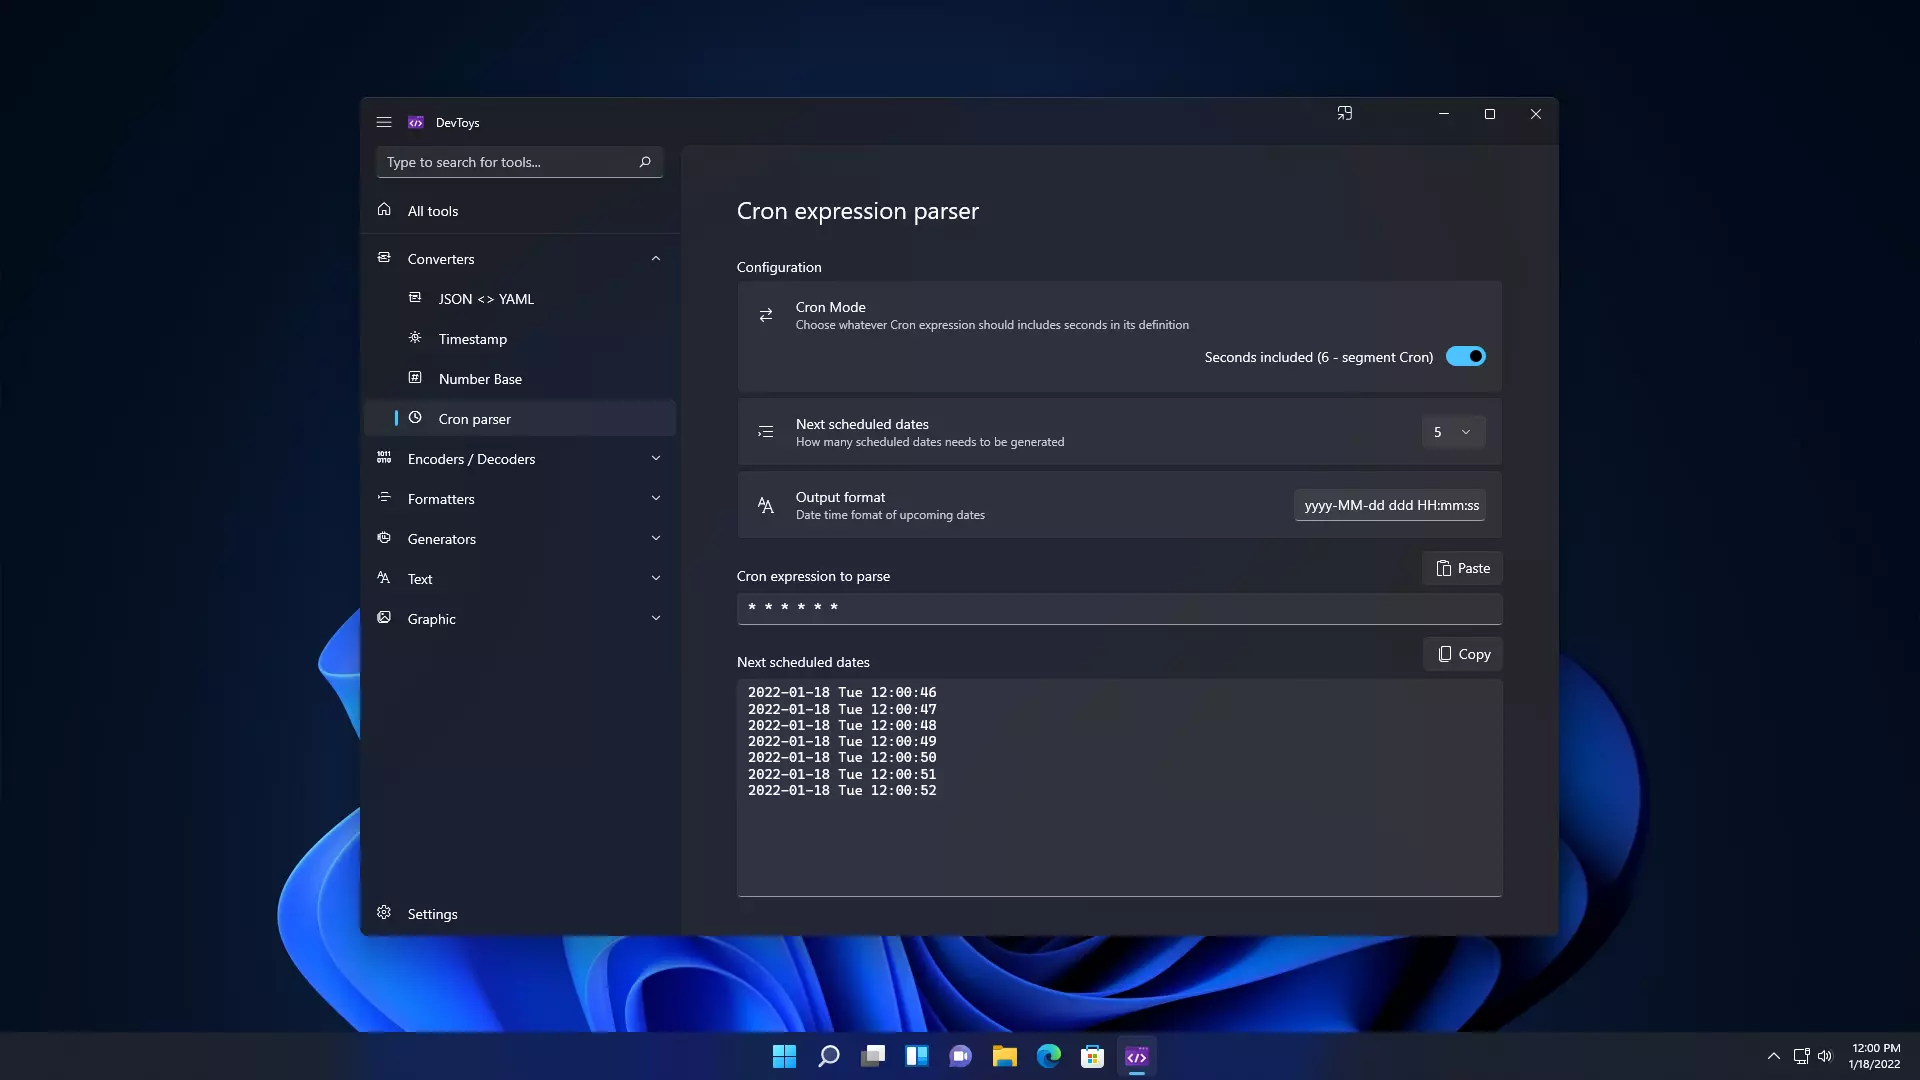Expand the Formatters section chevron

tap(656, 498)
